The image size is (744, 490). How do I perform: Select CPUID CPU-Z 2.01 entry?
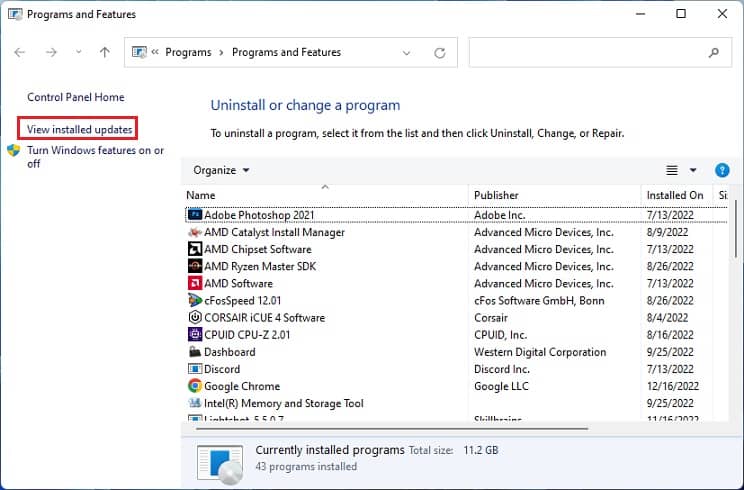point(247,335)
